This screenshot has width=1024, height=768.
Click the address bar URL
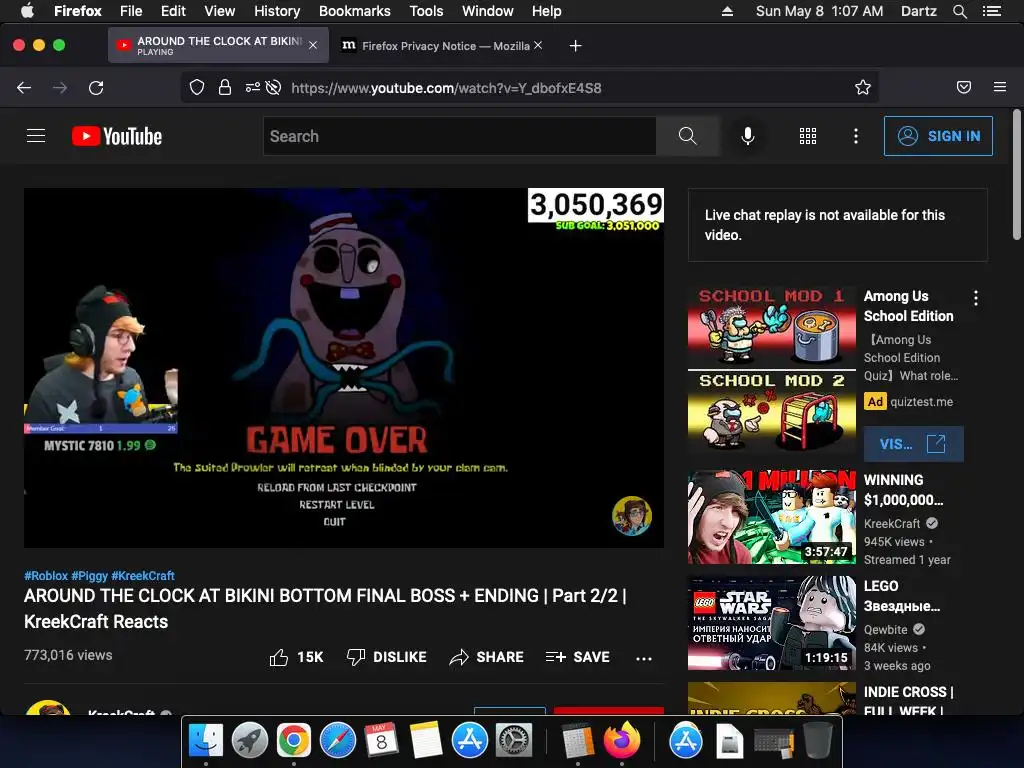click(446, 88)
